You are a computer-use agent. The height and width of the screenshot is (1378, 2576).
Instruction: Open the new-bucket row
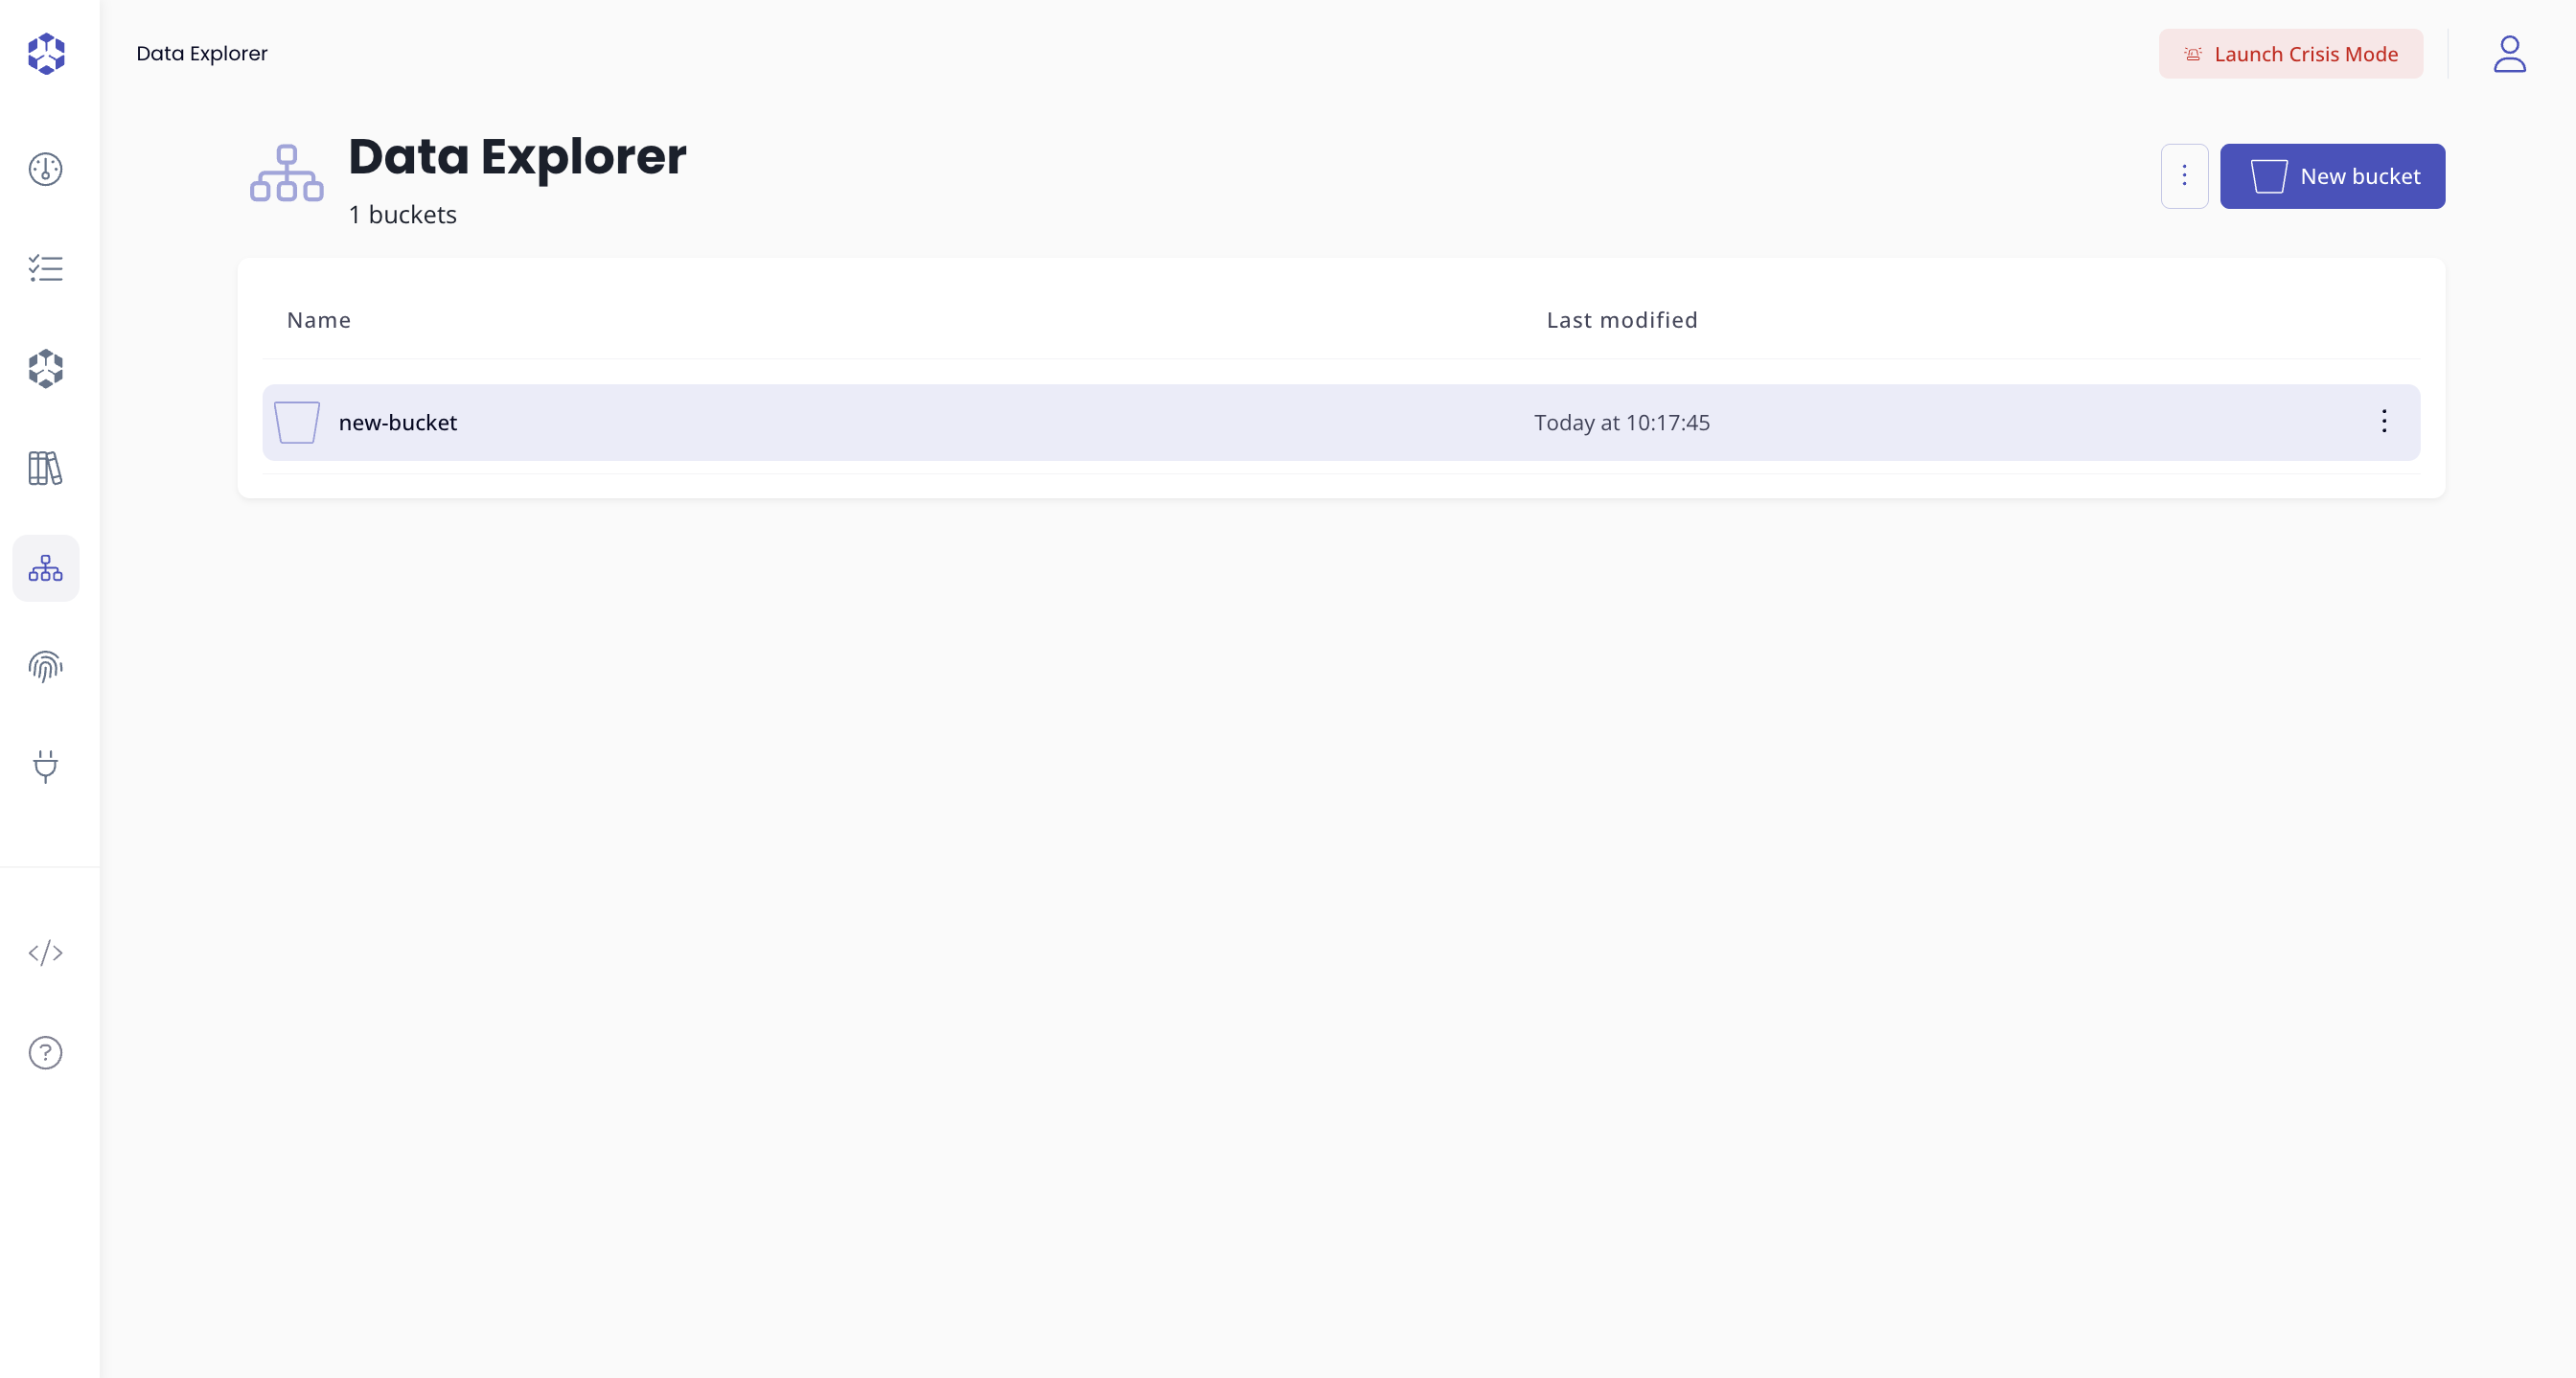click(x=398, y=423)
